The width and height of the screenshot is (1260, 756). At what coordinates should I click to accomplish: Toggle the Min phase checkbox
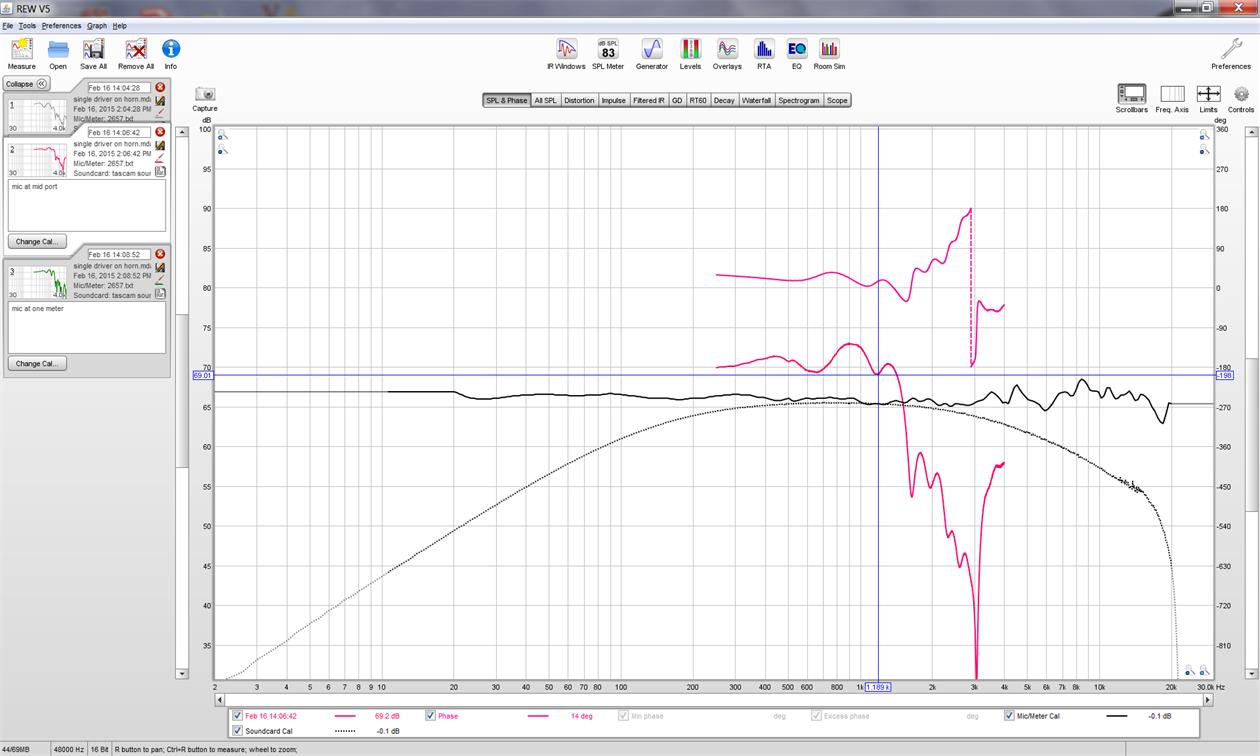(x=623, y=716)
